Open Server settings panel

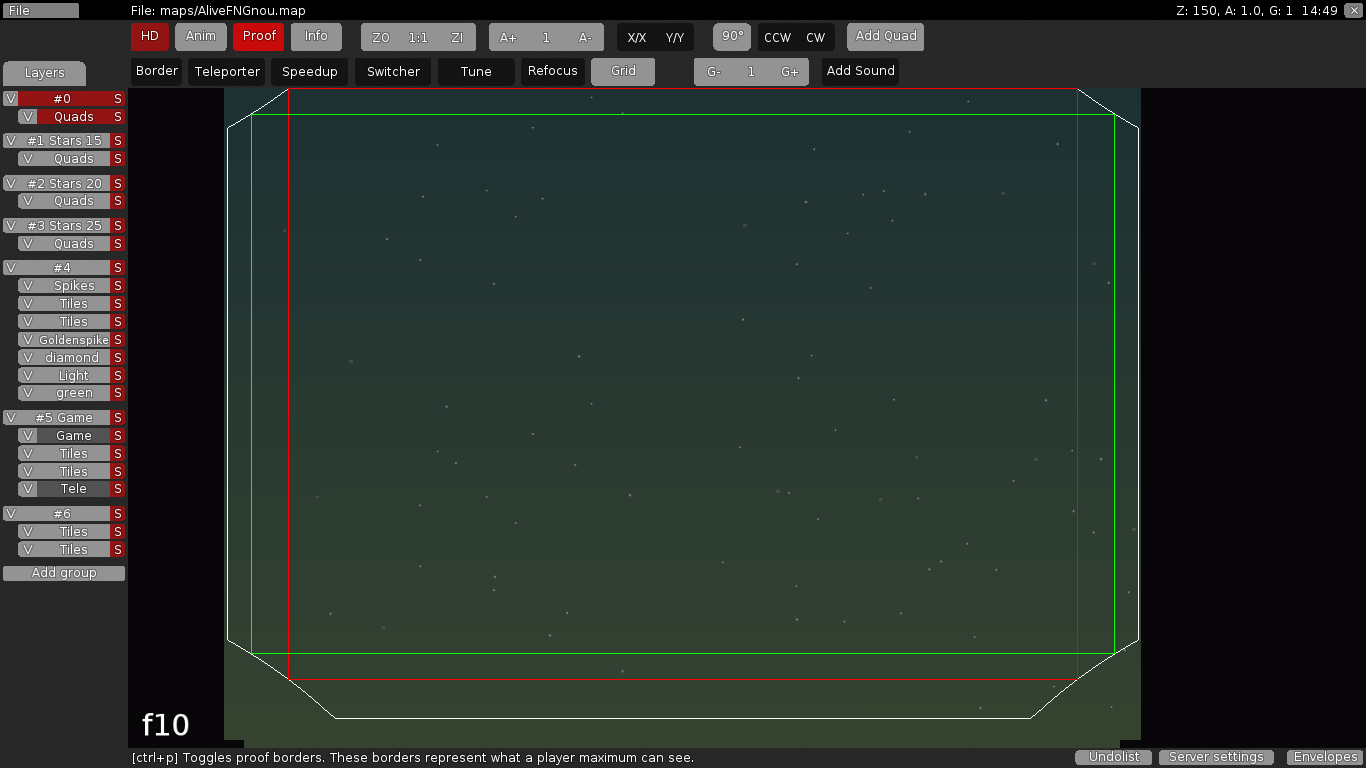coord(1217,757)
